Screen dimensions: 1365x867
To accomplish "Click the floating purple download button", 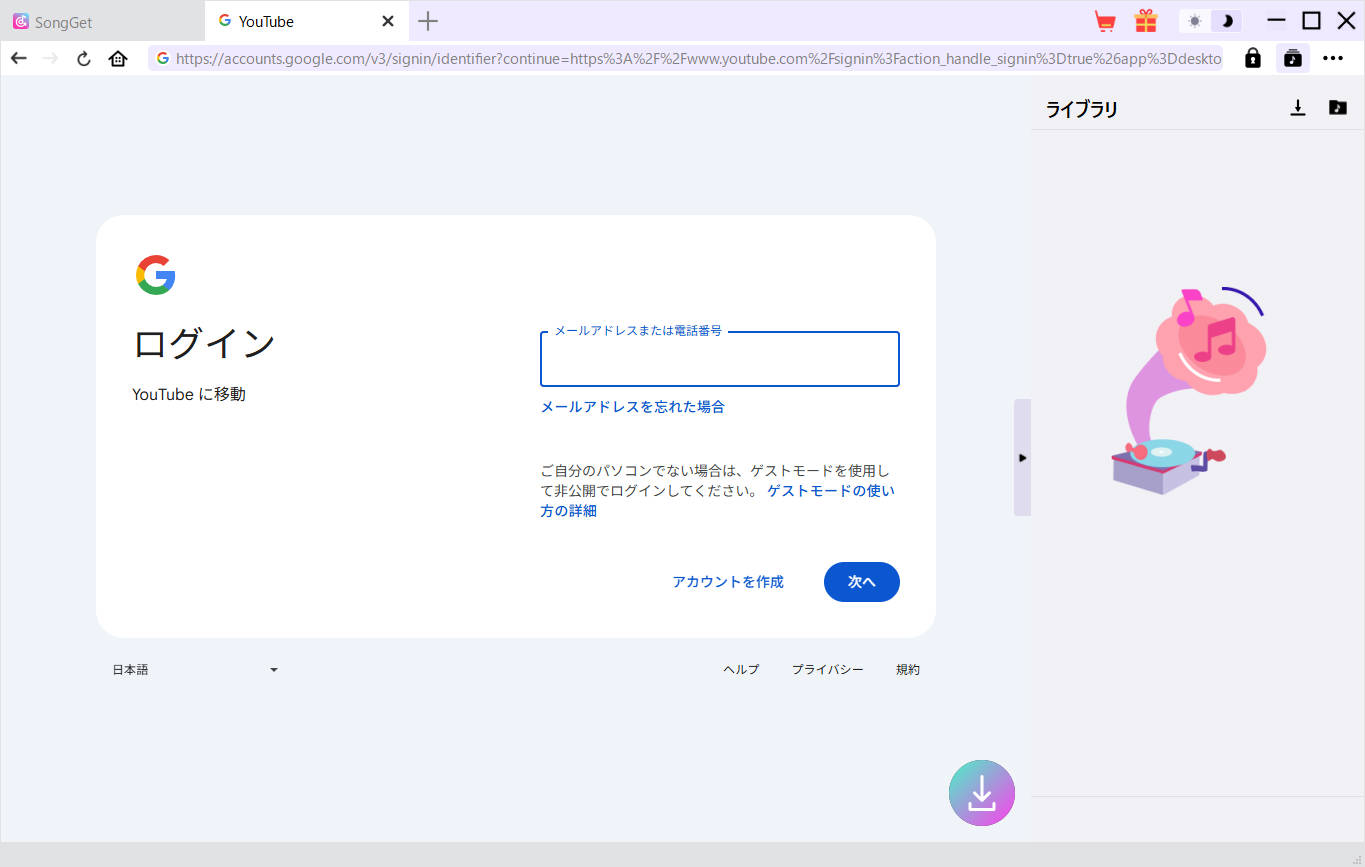I will [x=981, y=792].
